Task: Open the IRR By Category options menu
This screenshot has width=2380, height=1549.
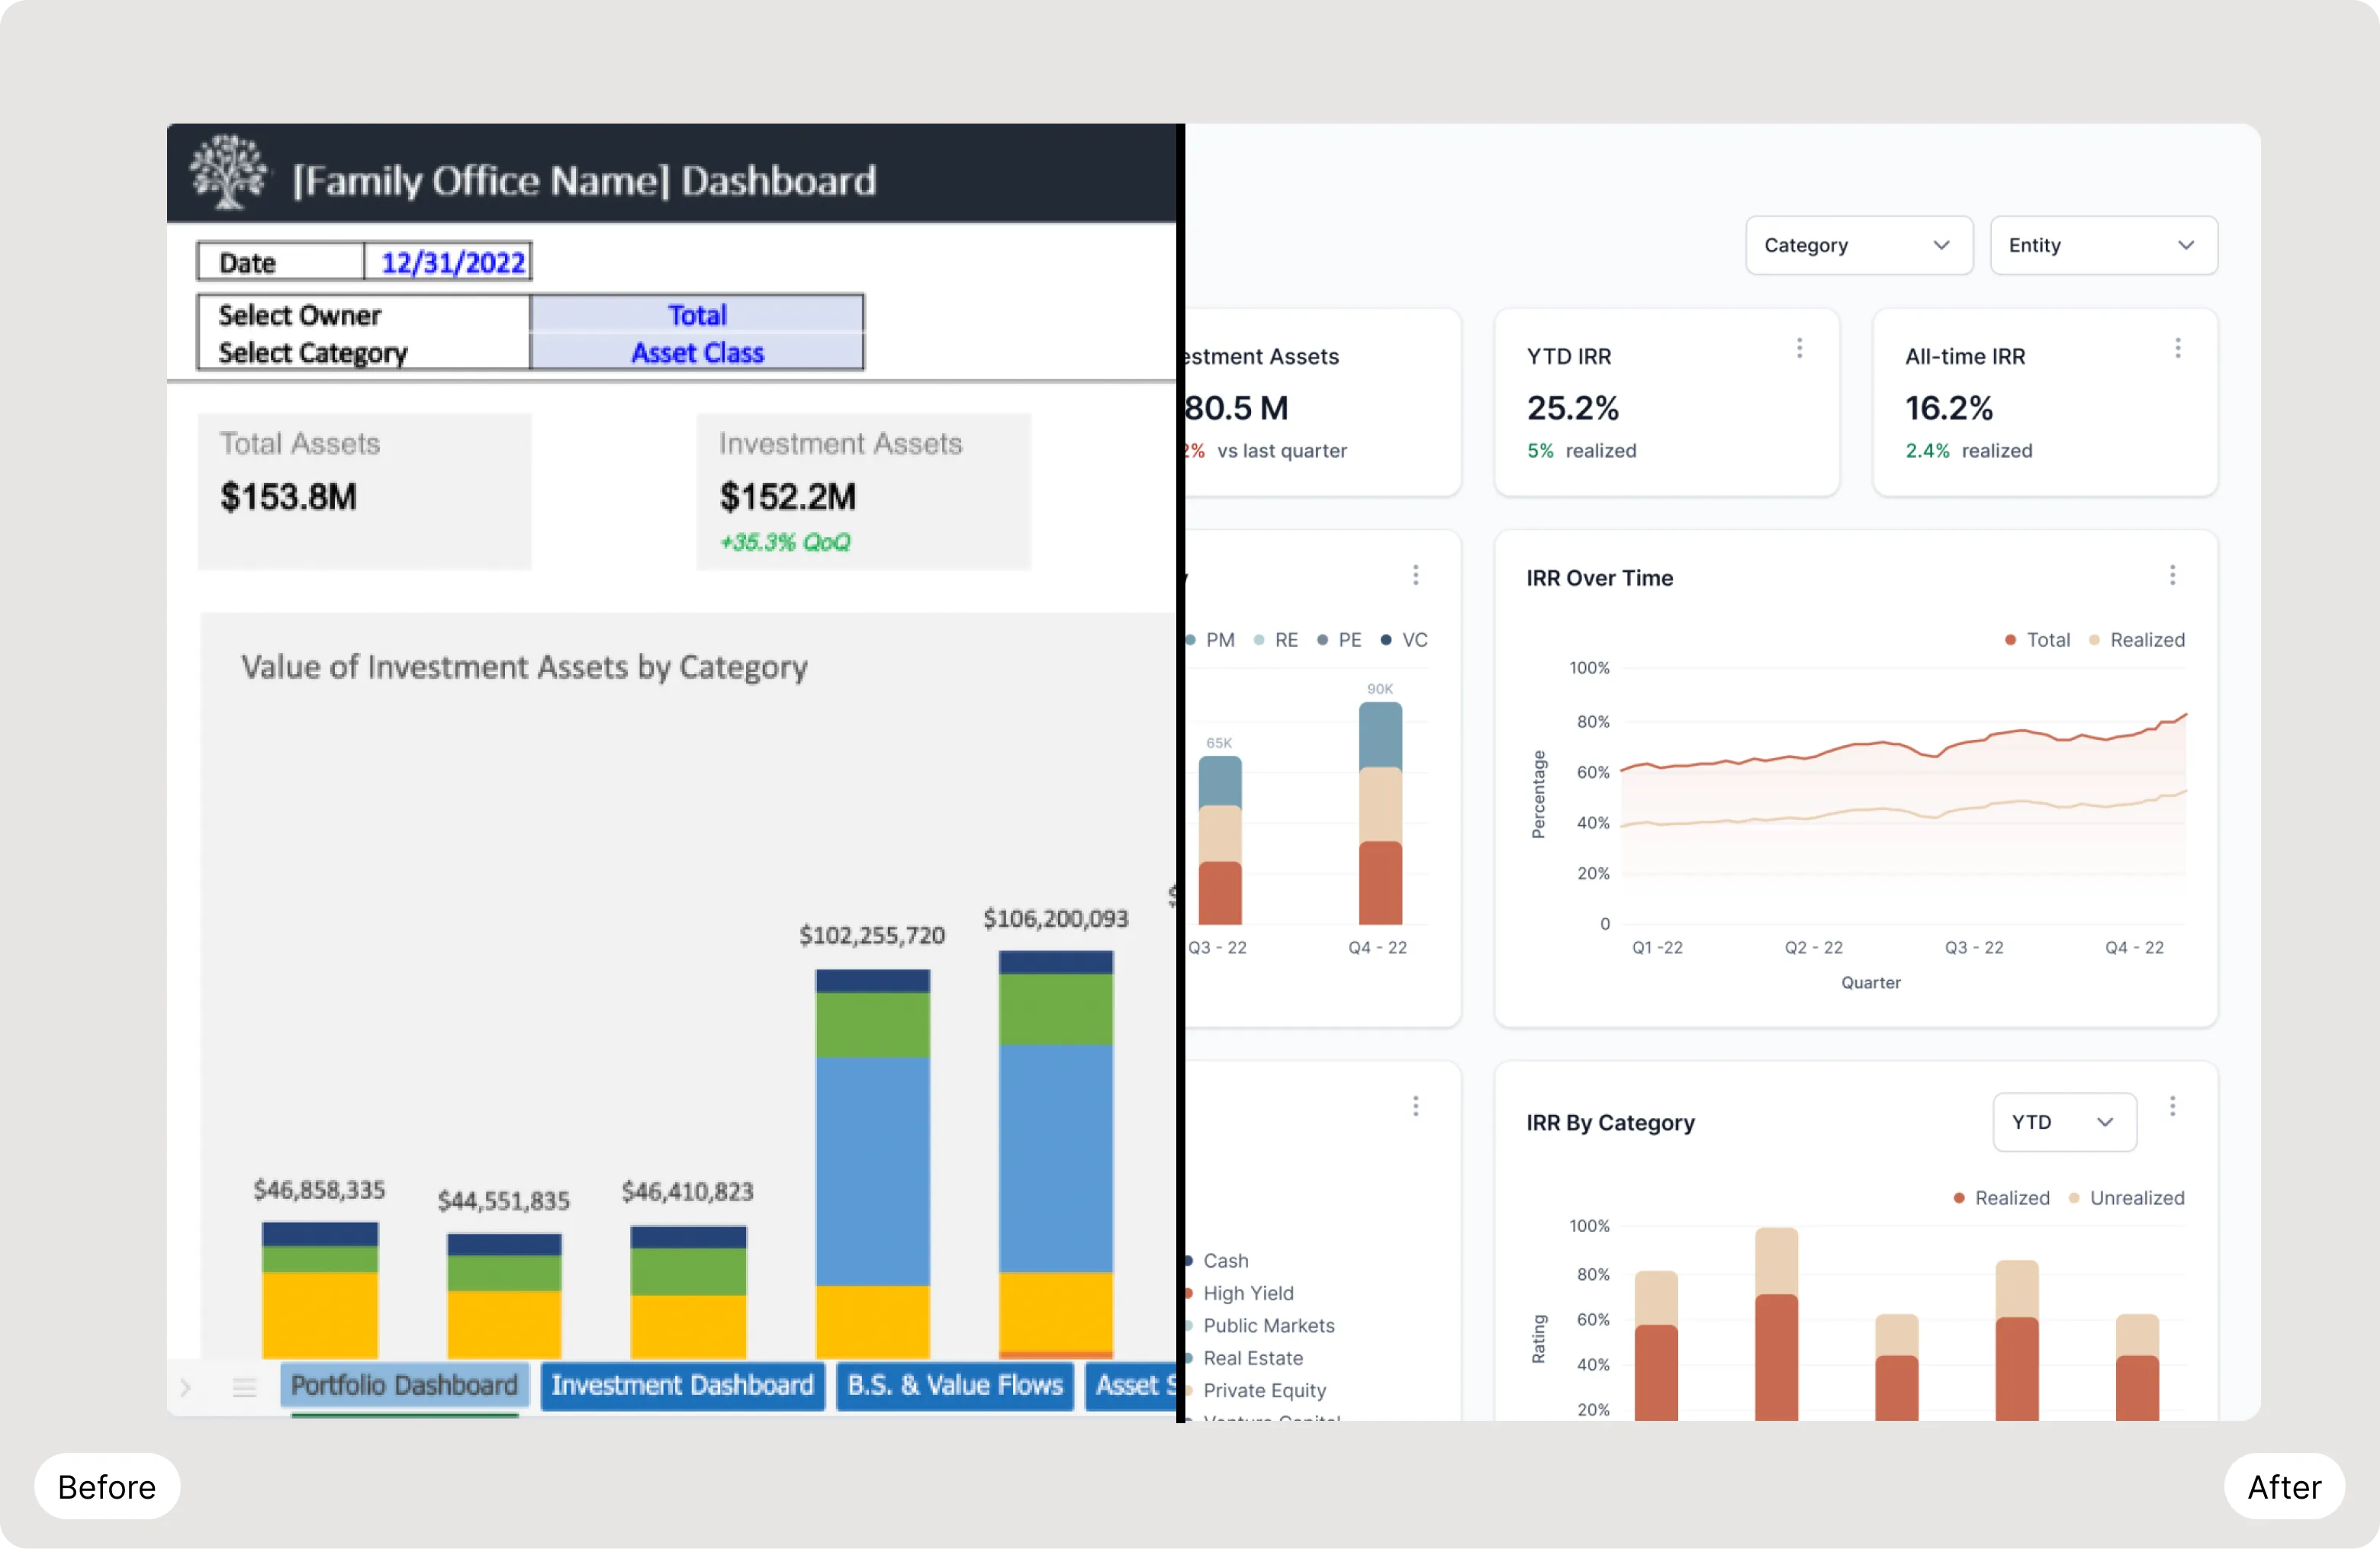Action: point(2172,1106)
